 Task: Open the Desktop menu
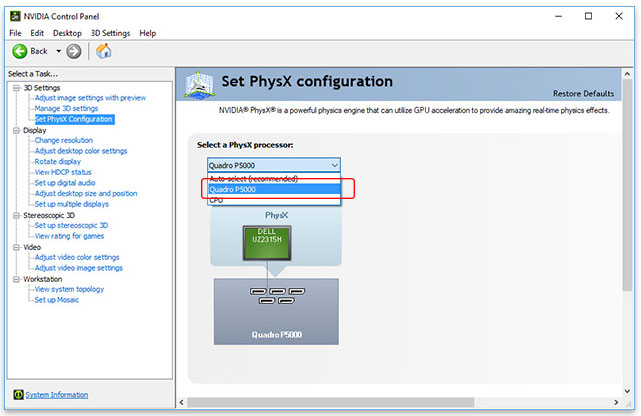tap(67, 33)
